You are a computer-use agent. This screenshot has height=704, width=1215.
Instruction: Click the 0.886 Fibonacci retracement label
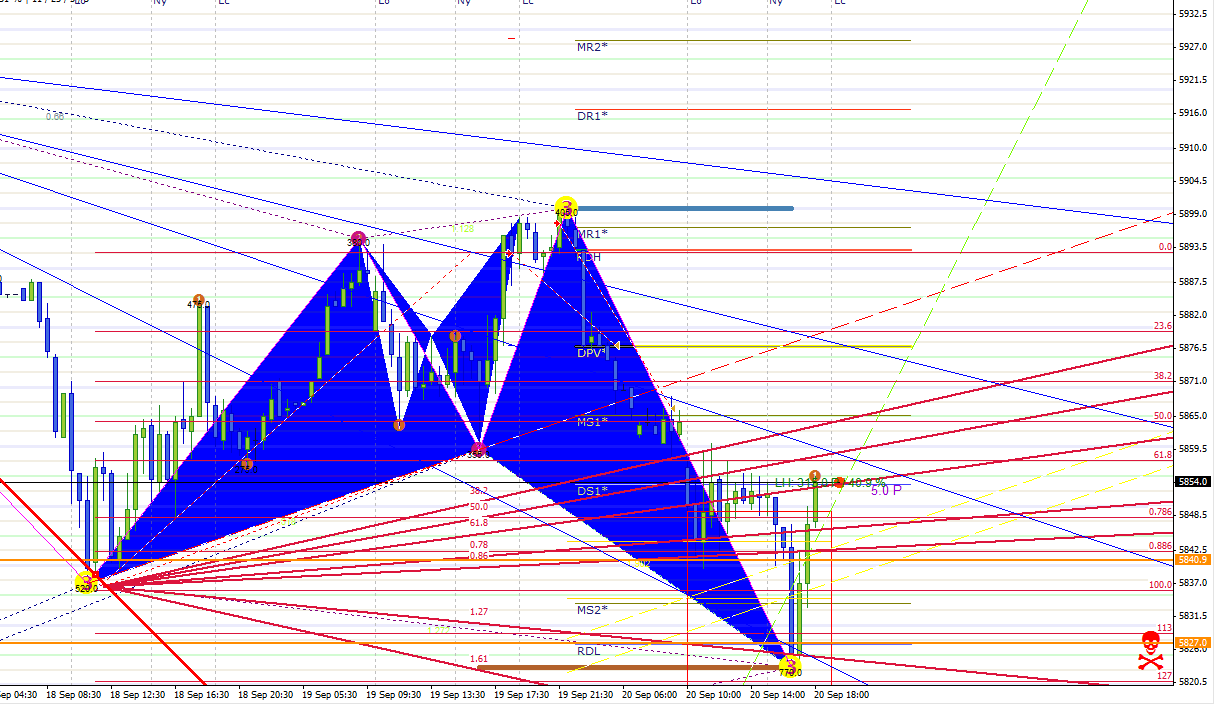click(x=1160, y=546)
